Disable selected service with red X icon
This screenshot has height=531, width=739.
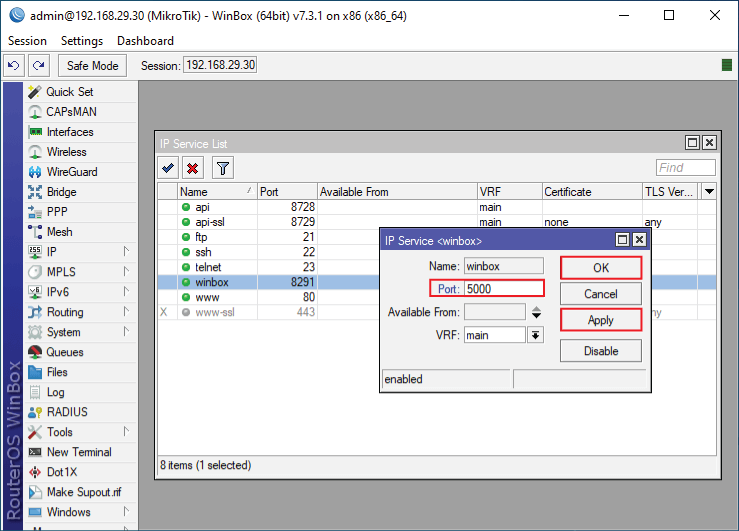193,168
